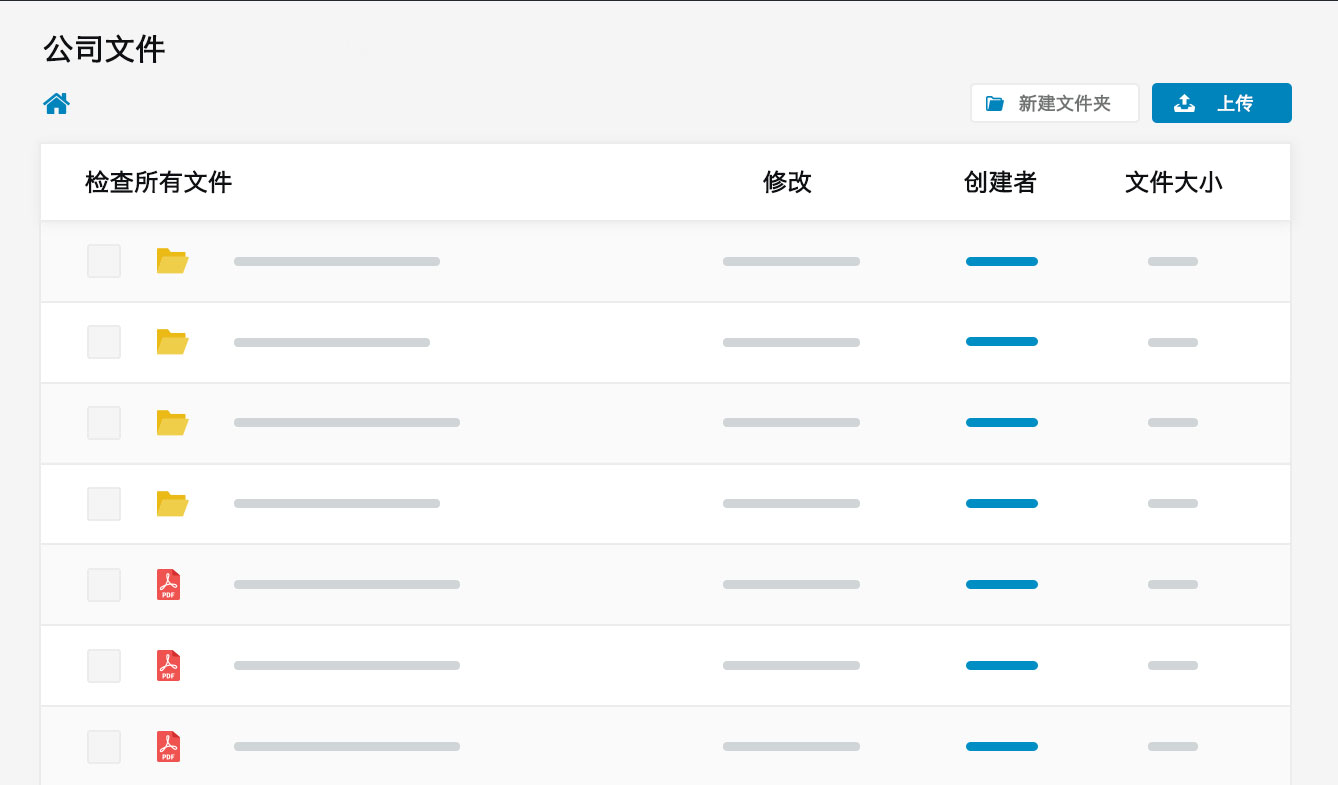This screenshot has height=785, width=1338.
Task: Click the blue creator link in second PDF row
Action: (x=1002, y=666)
